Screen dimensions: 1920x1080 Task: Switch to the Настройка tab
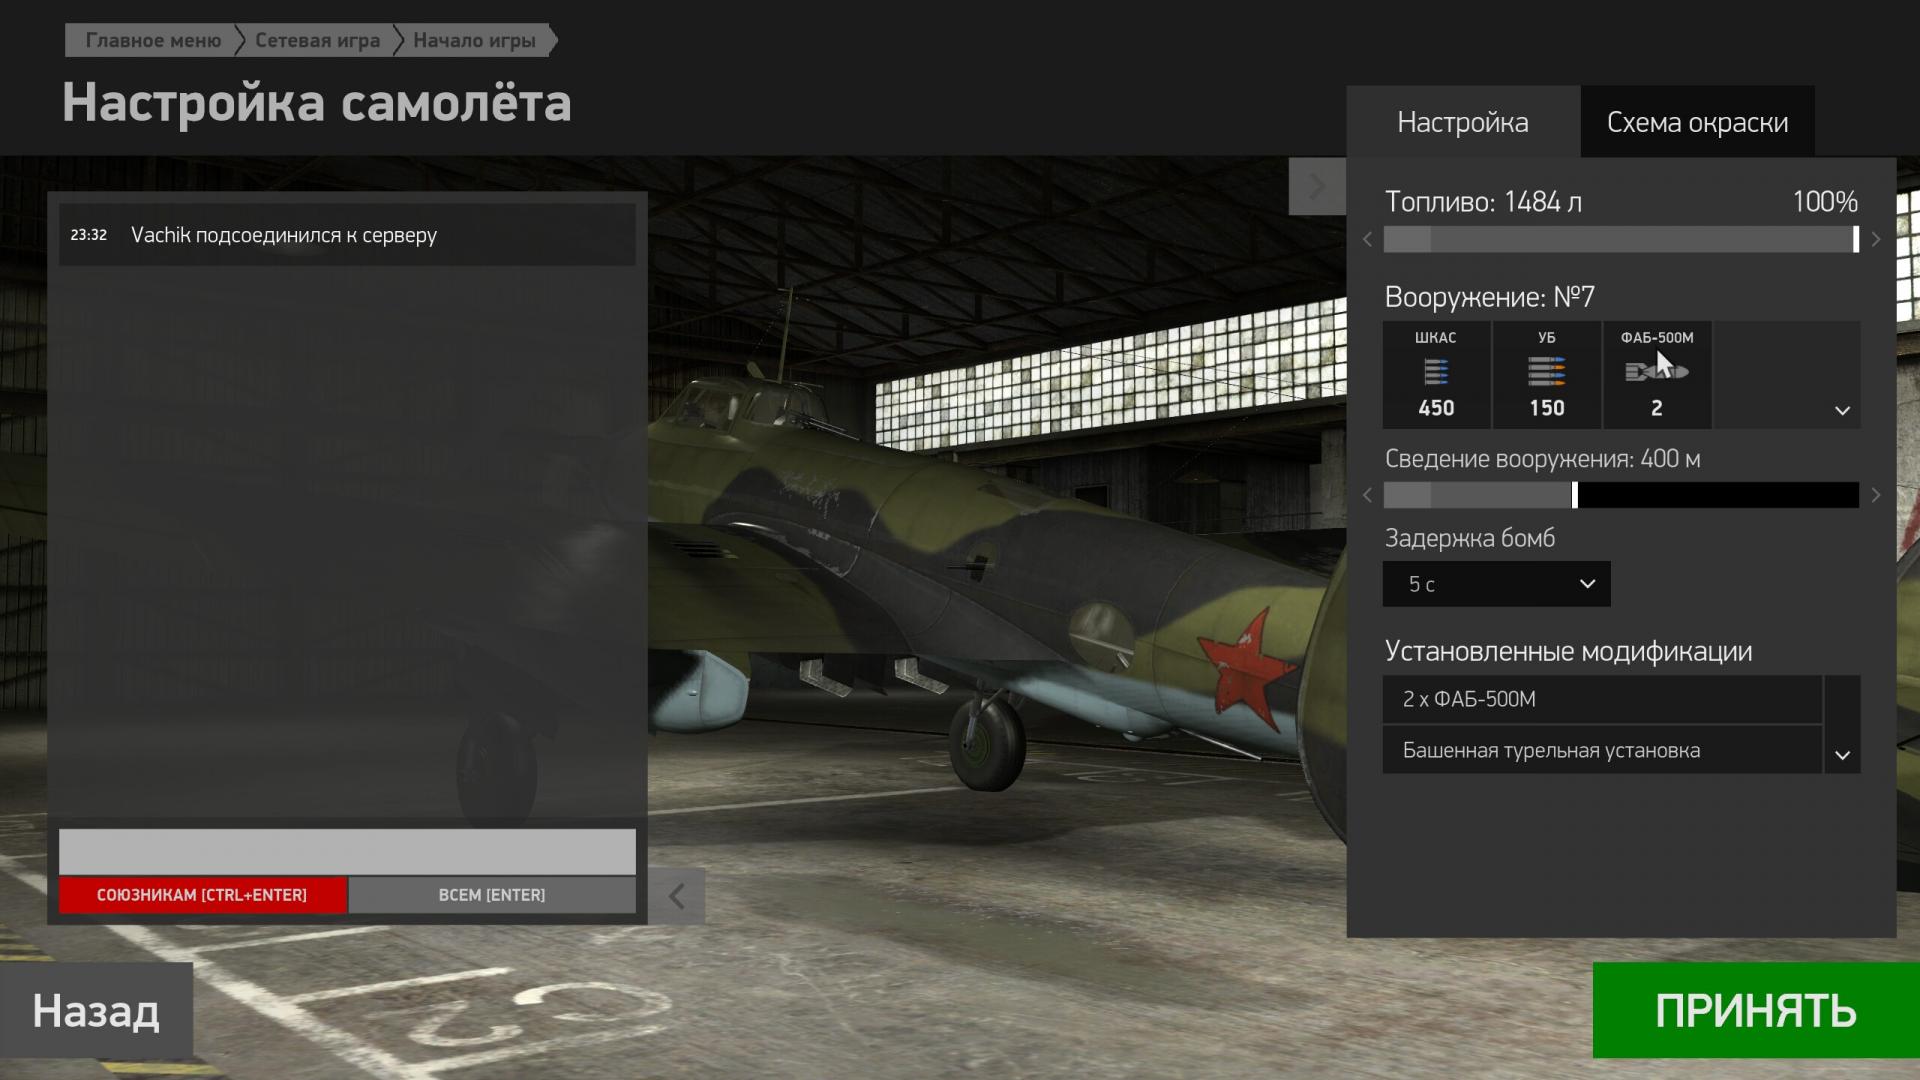[1463, 122]
